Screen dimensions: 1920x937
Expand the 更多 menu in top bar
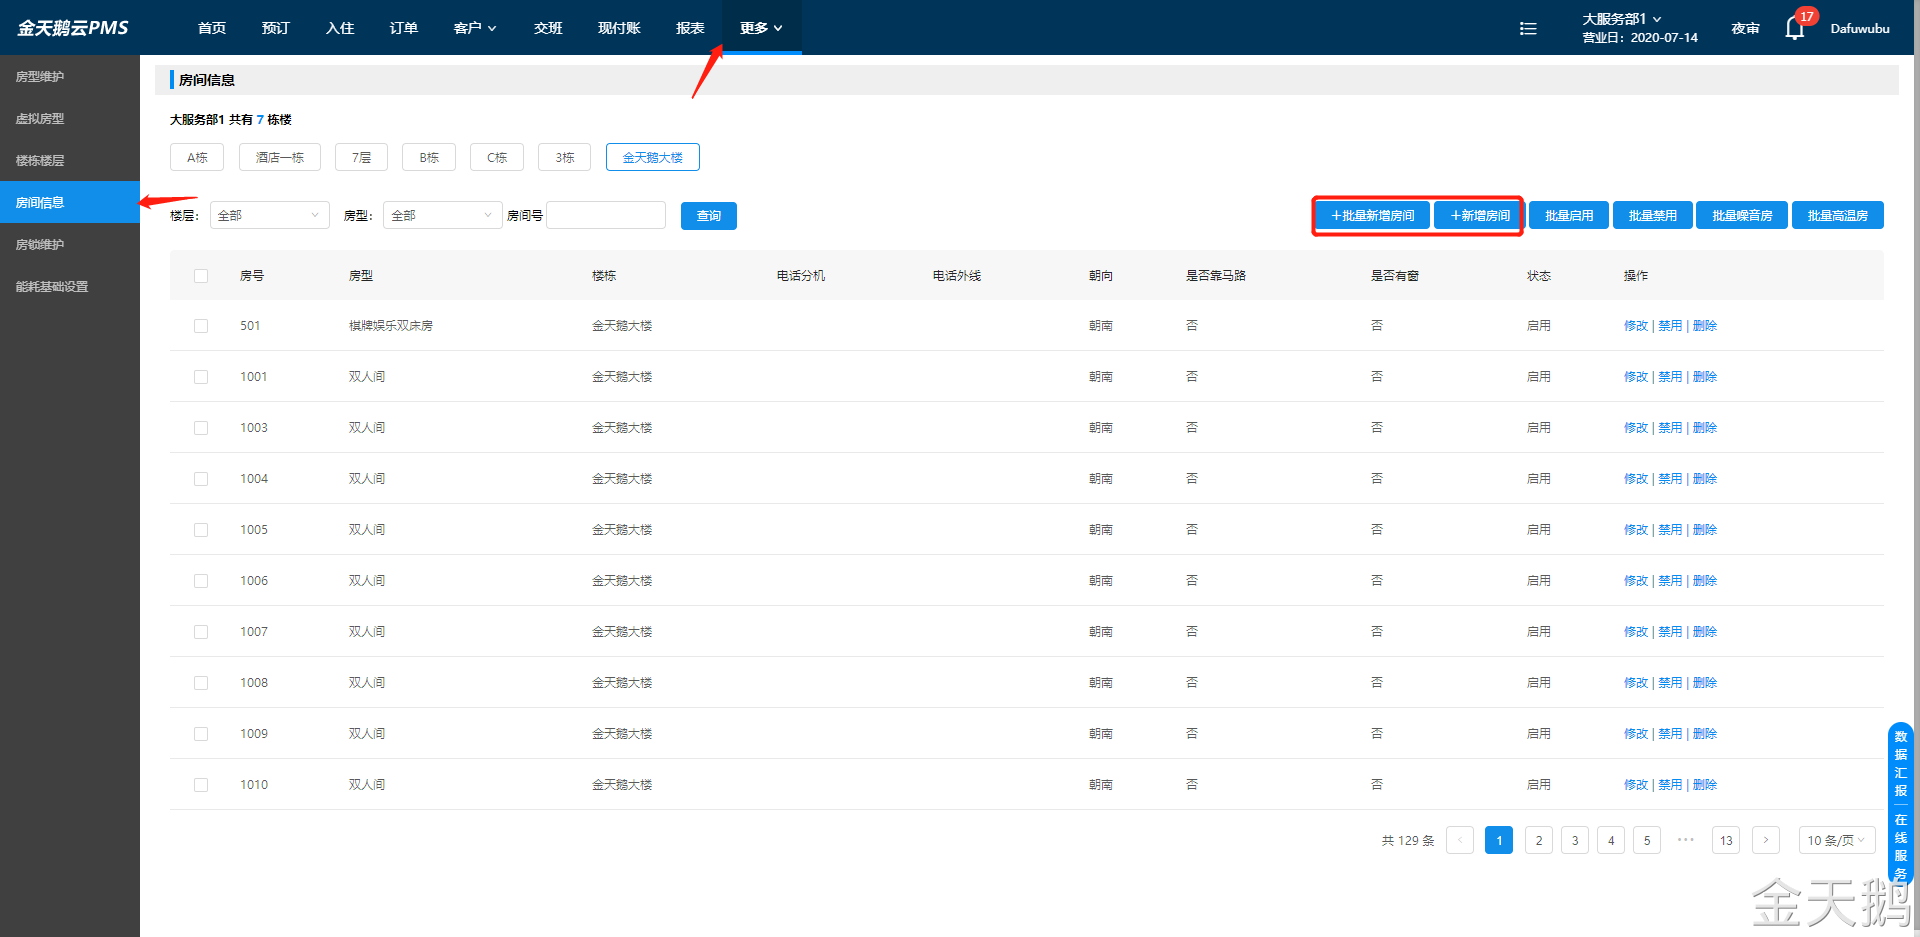coord(761,28)
